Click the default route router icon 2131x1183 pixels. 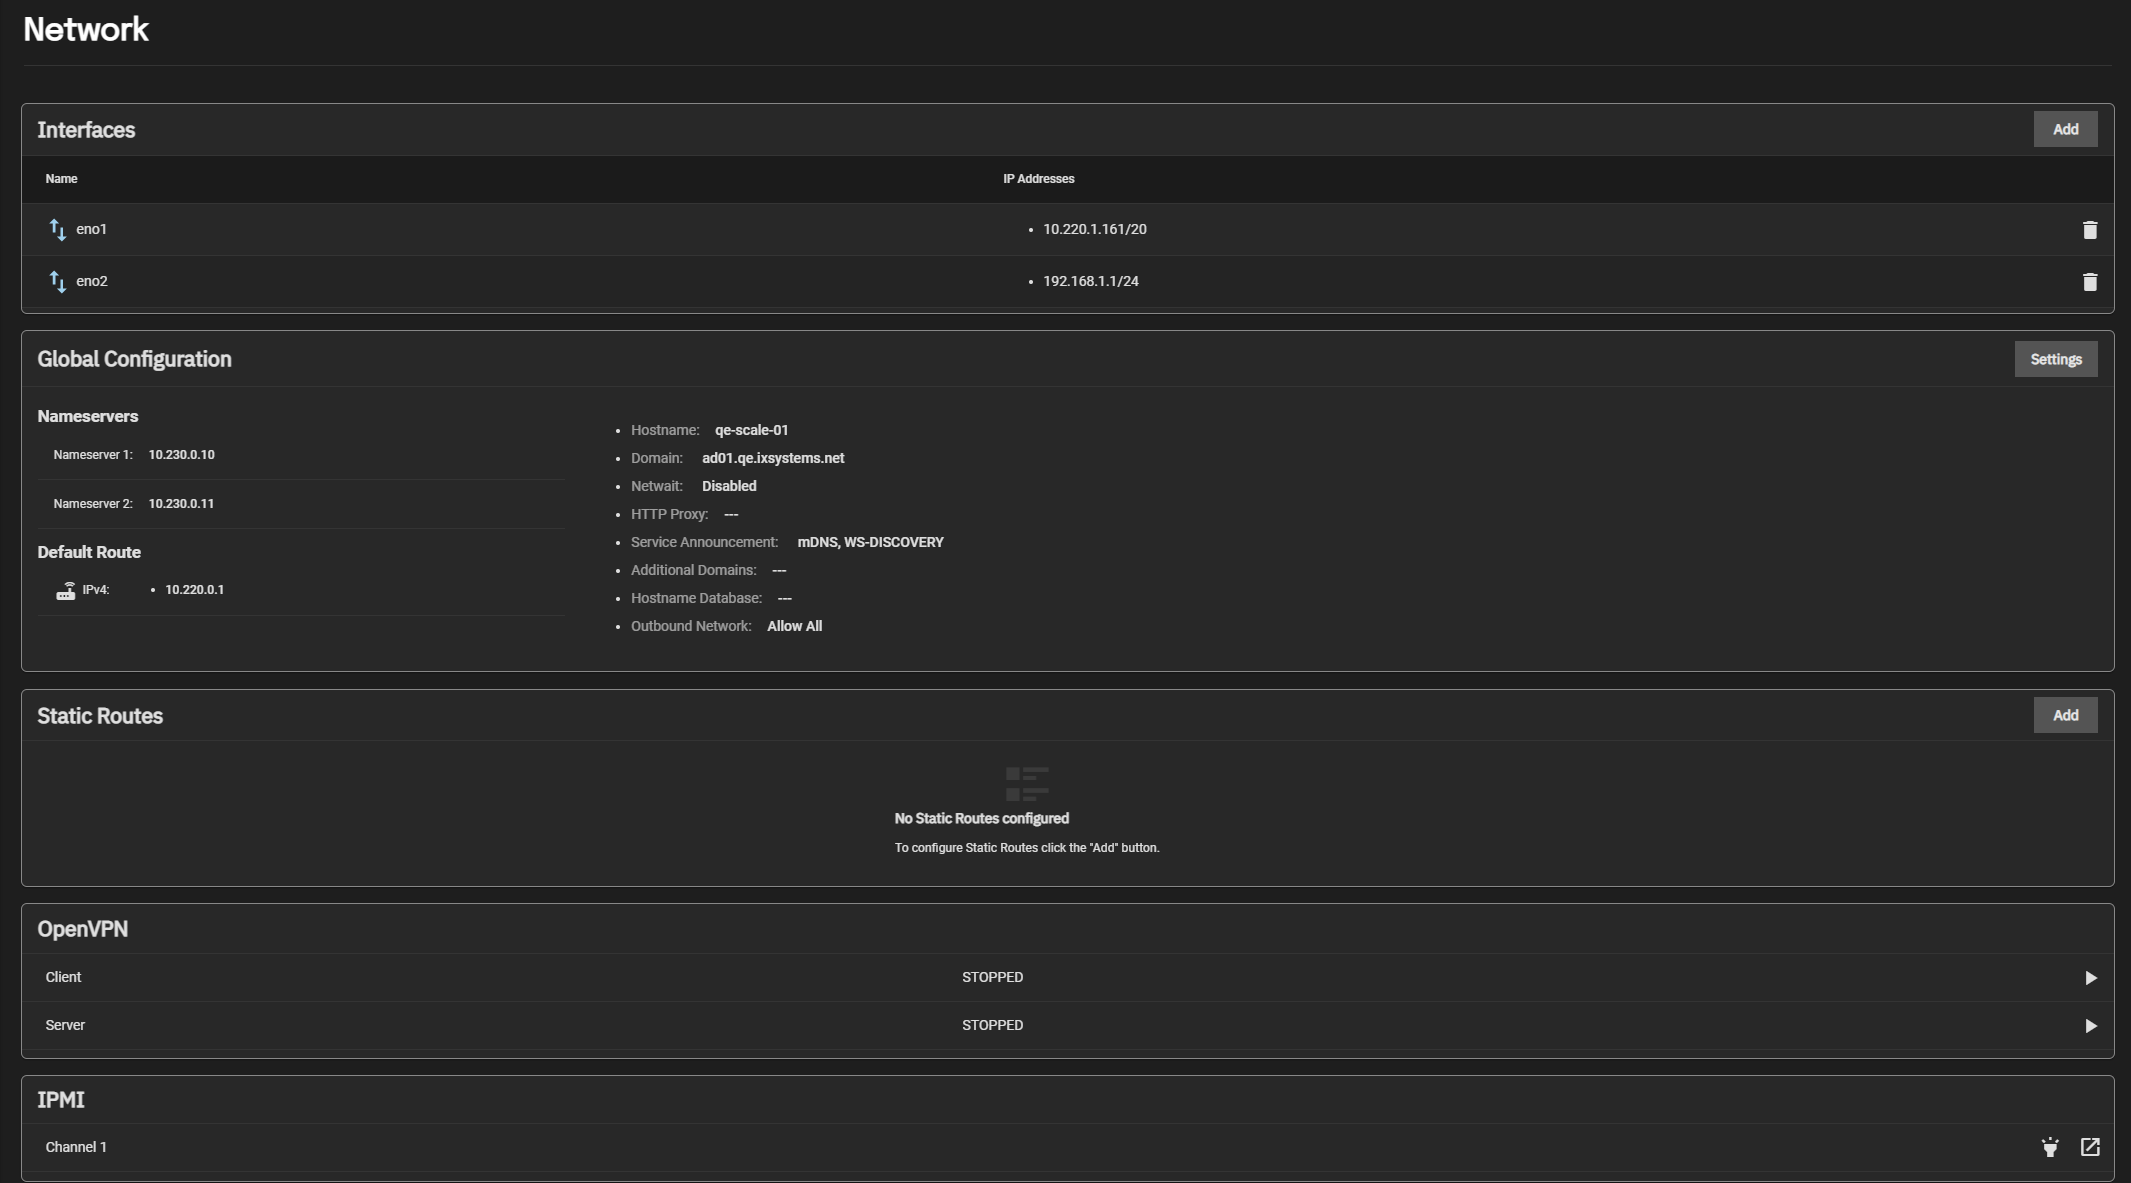pos(66,591)
